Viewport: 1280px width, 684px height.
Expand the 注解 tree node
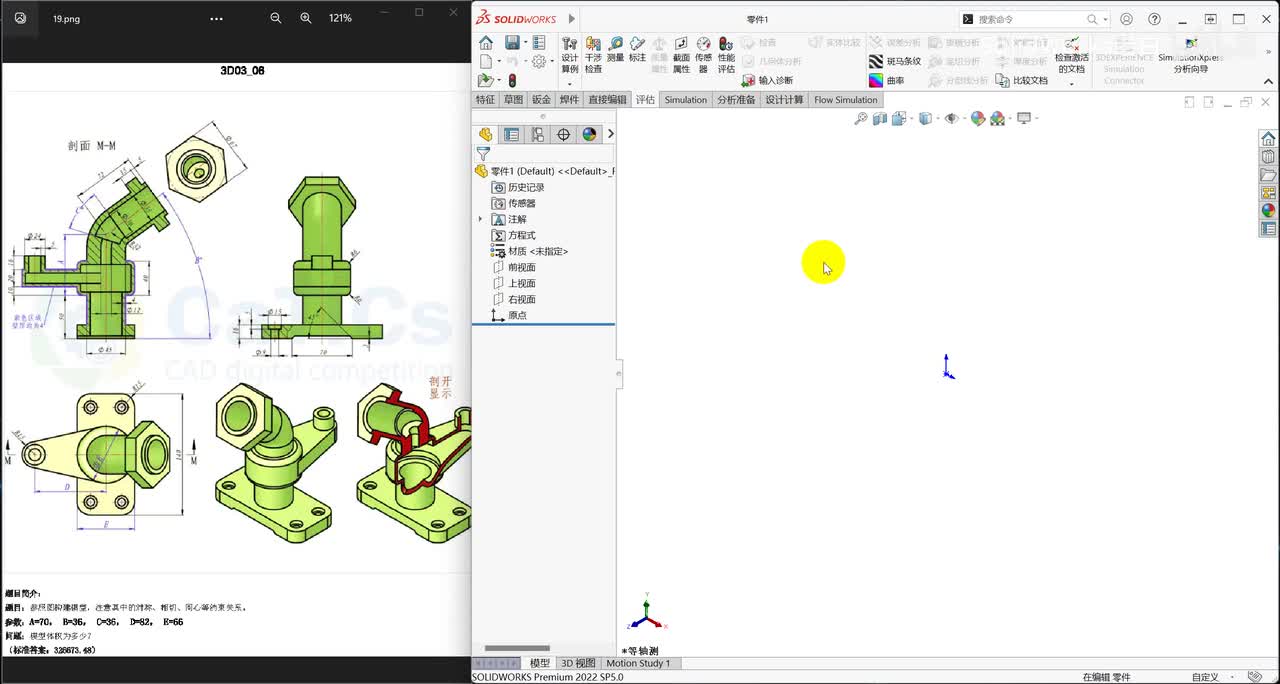[x=480, y=219]
